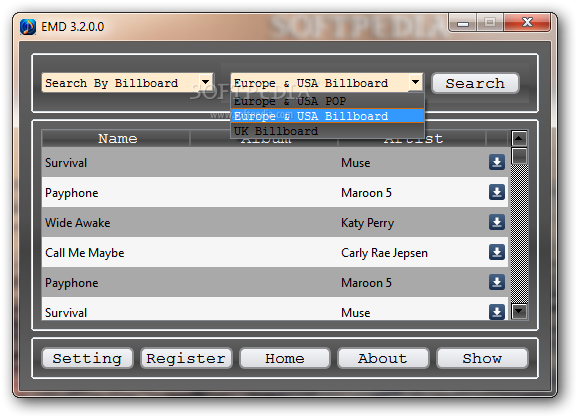Screen dimensions: 578x418
Task: Go to Home button
Action: pyautogui.click(x=285, y=358)
